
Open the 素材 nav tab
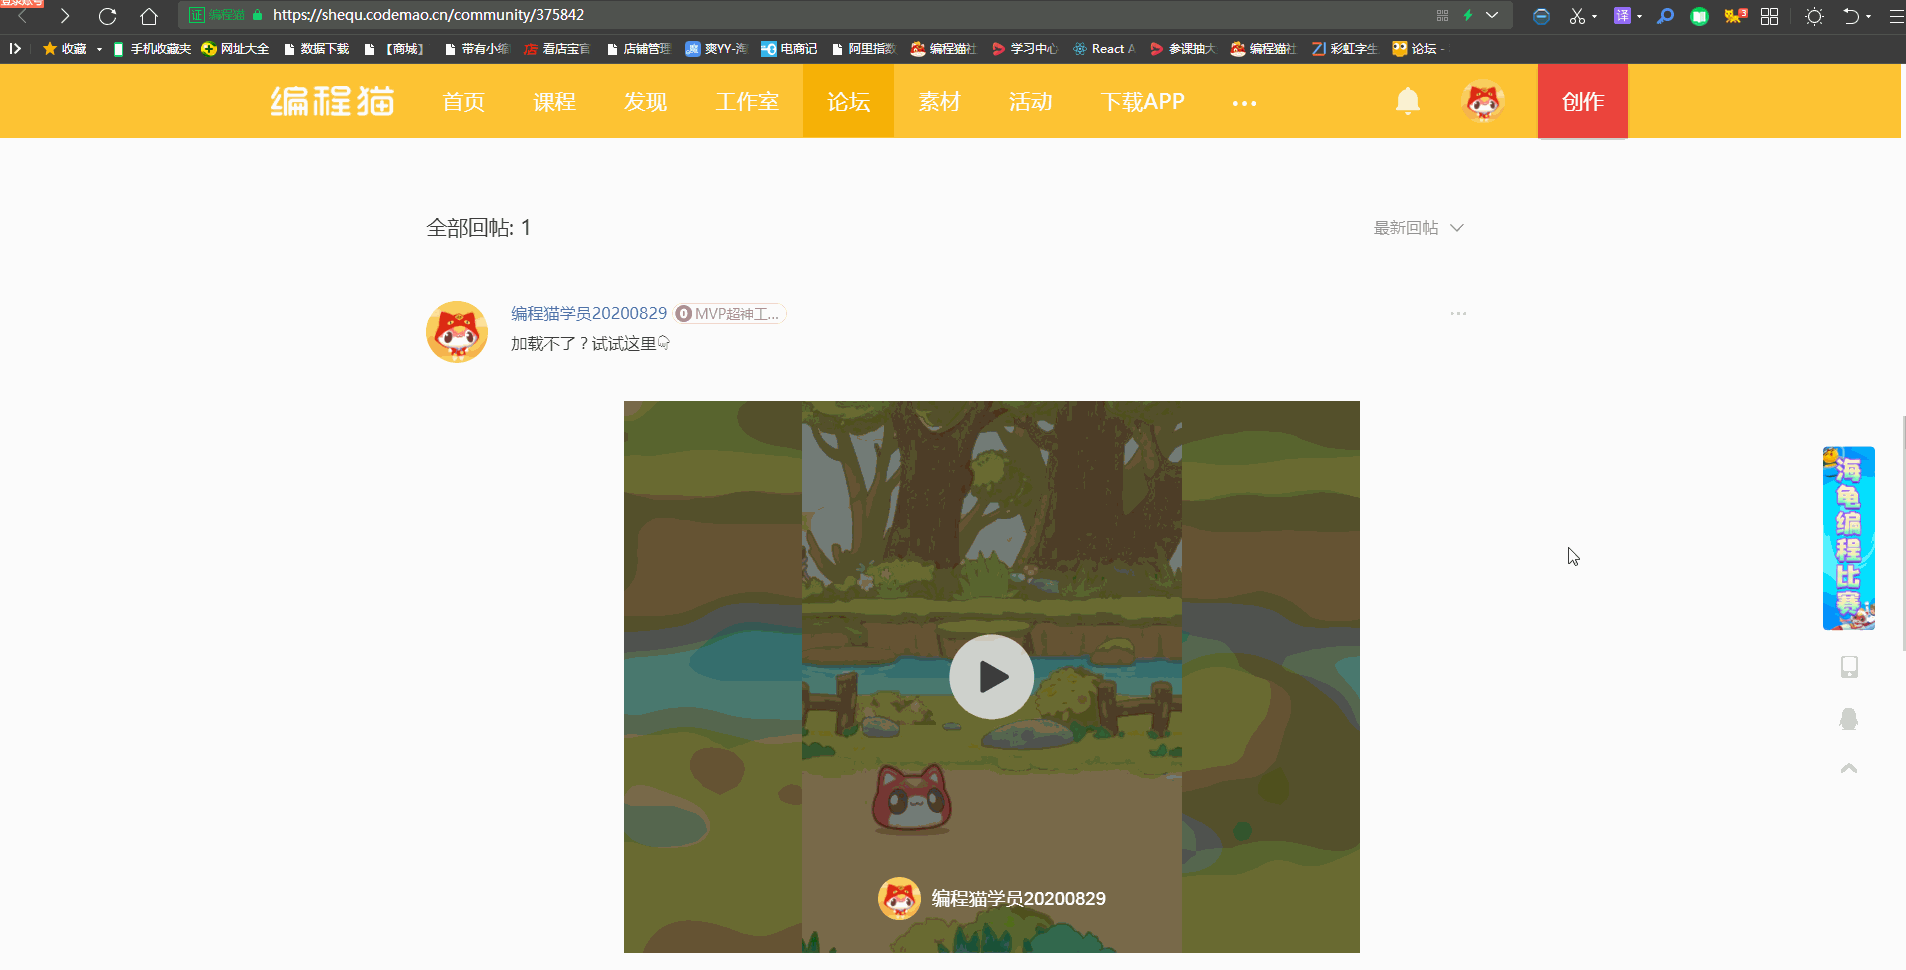click(x=939, y=101)
